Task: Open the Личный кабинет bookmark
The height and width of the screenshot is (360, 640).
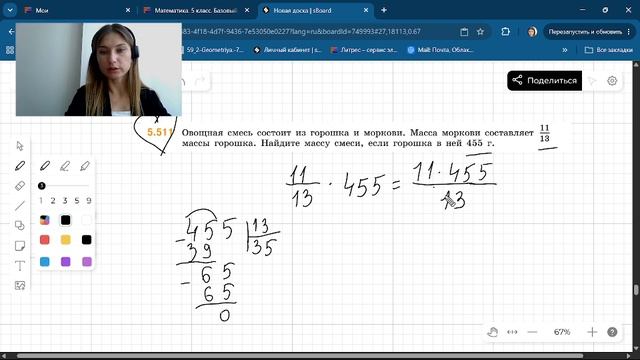Action: 288,50
